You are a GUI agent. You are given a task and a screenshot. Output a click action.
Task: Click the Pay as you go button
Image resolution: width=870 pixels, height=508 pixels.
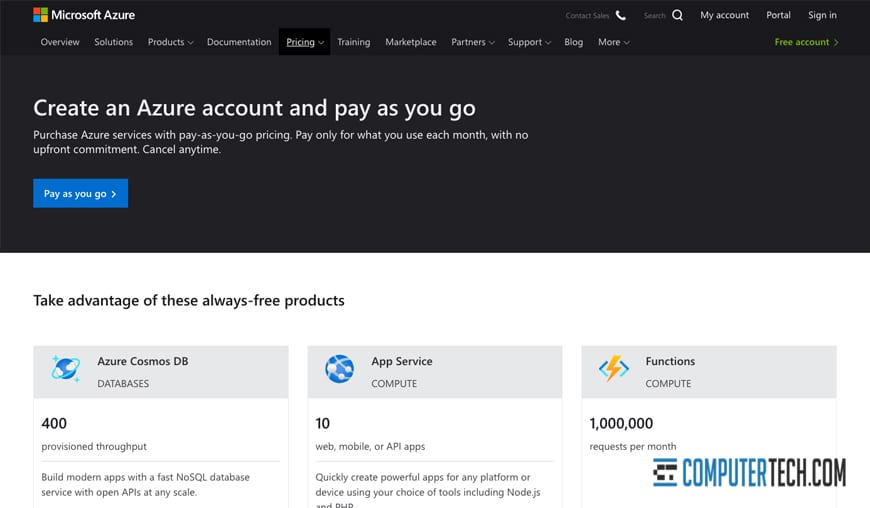pos(80,193)
